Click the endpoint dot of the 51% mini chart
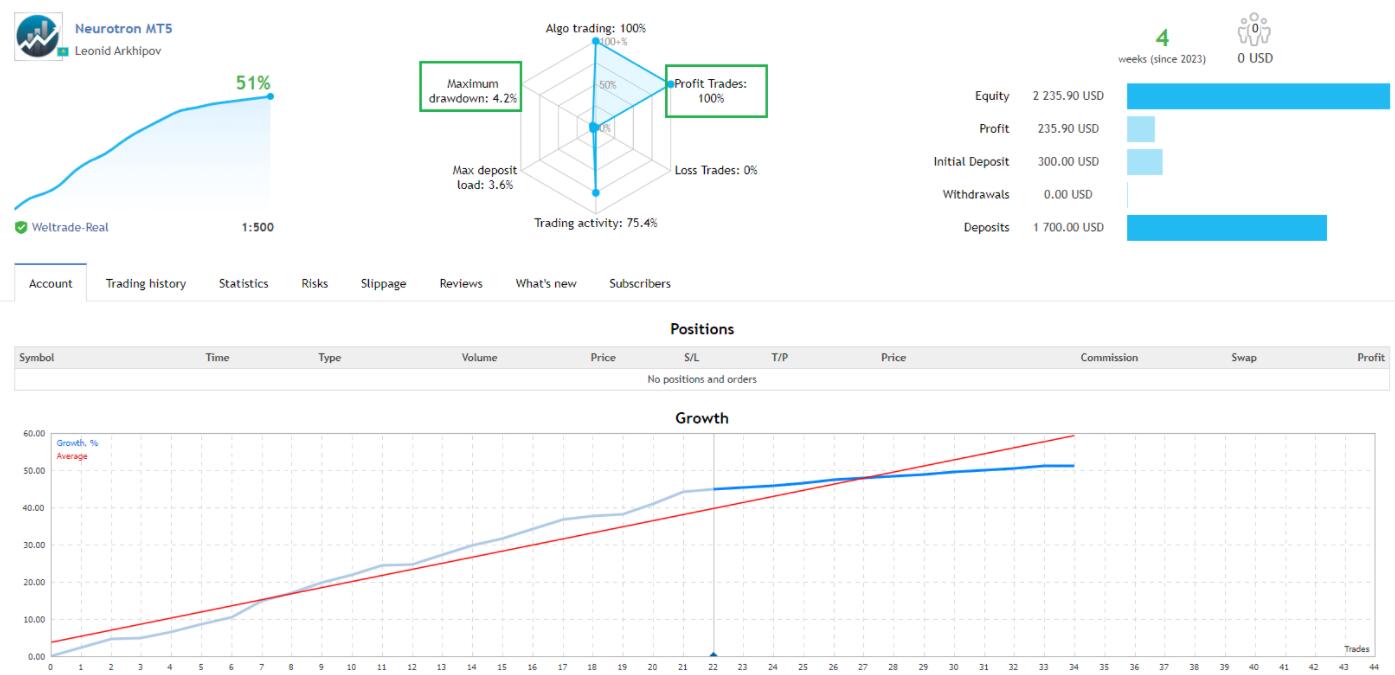The image size is (1395, 675). (x=270, y=96)
